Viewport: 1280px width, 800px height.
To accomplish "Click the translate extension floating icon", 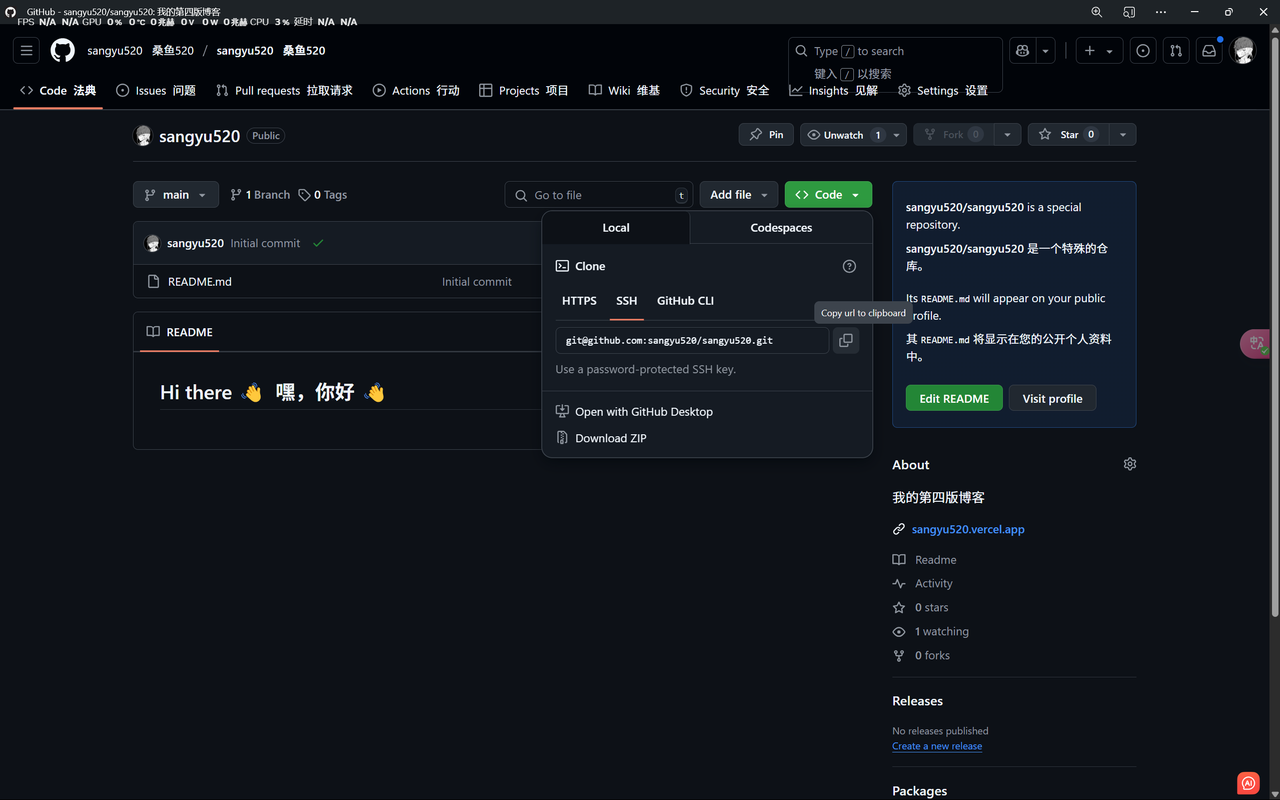I will tap(1256, 344).
